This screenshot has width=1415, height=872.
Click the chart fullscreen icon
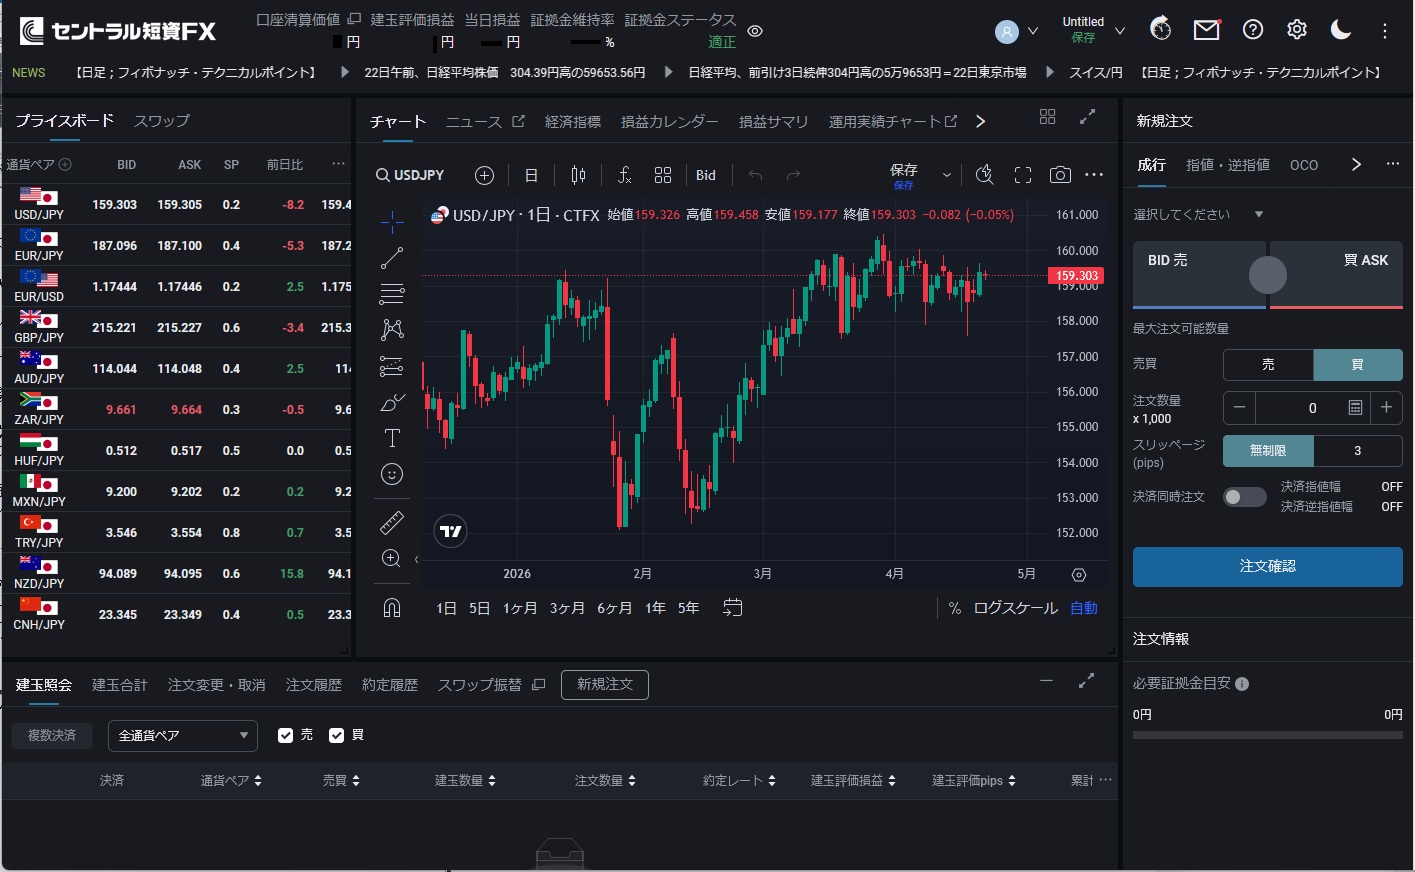(x=1023, y=175)
